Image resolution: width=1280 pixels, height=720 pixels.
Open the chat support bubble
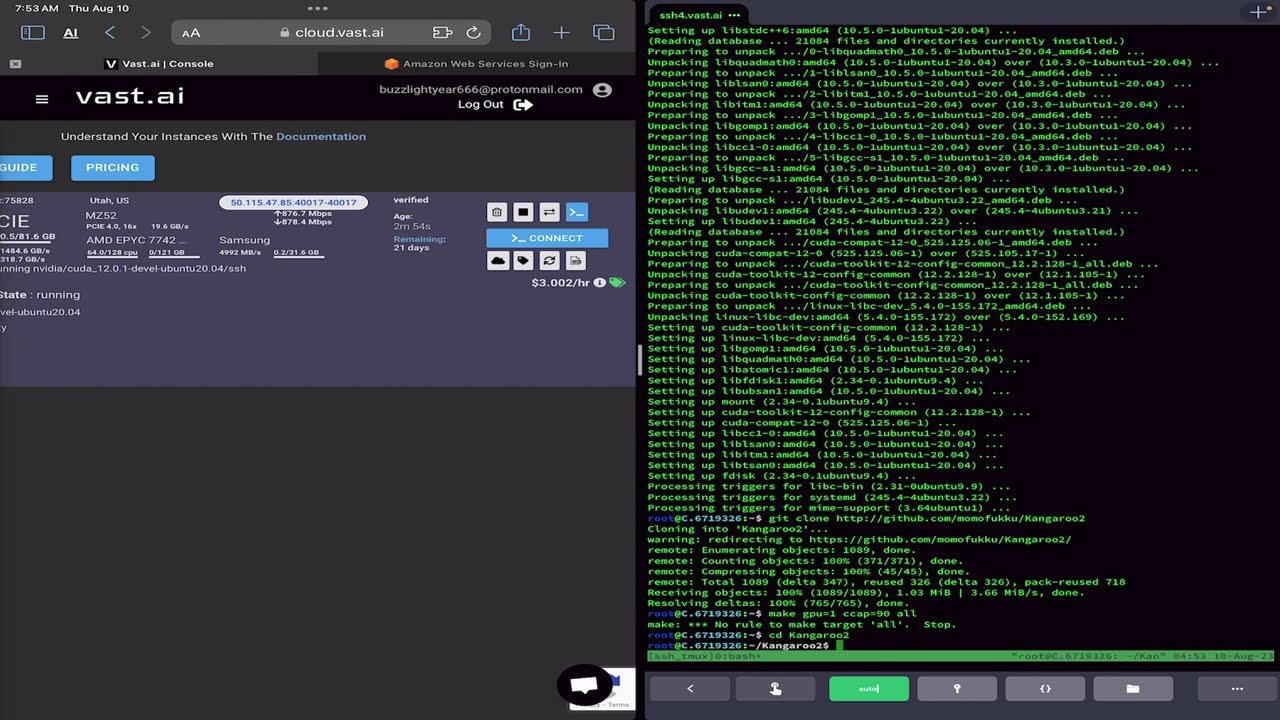click(584, 685)
